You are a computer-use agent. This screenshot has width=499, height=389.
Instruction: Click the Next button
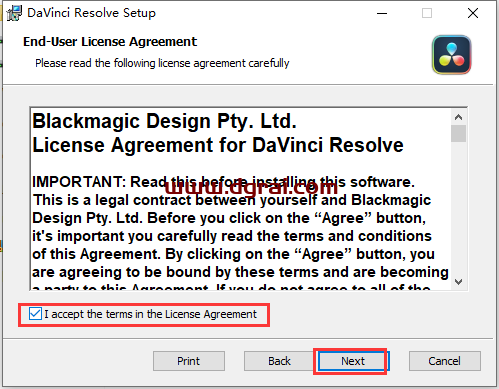tap(353, 361)
